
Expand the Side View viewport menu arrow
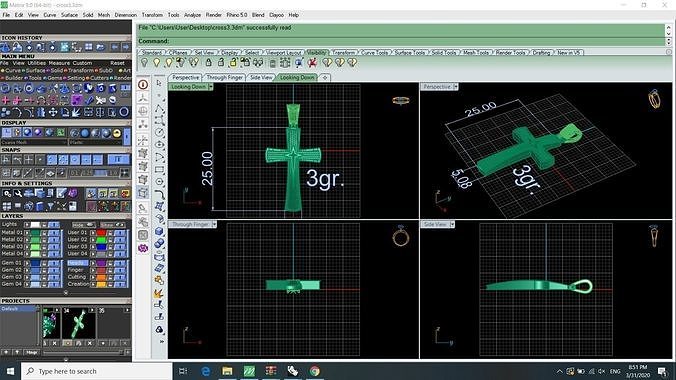(452, 224)
